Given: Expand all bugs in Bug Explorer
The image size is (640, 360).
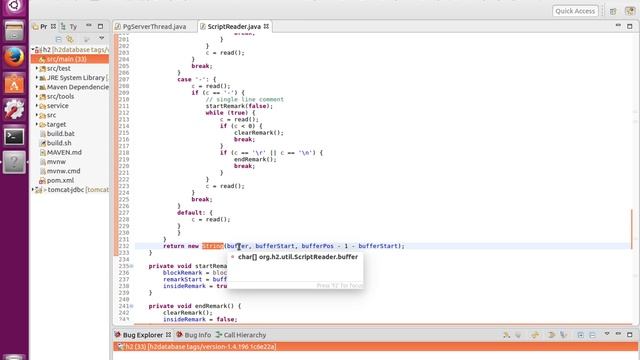Looking at the screenshot, I should (x=580, y=335).
